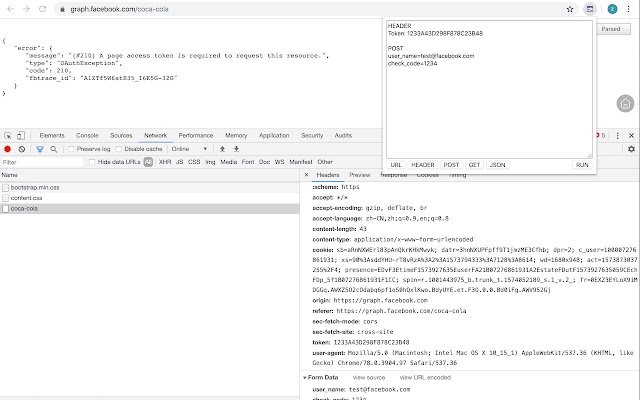Open the Application tab
This screenshot has height=400, width=640.
click(274, 136)
